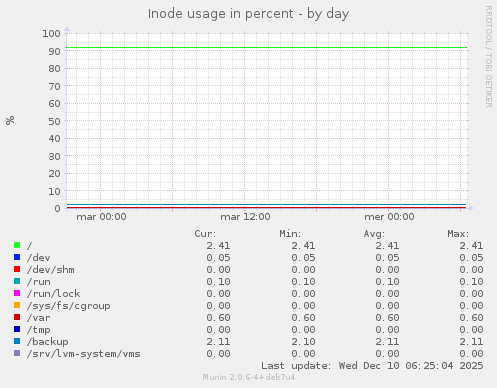The height and width of the screenshot is (388, 497).
Task: Click the Cur value 0.10 for /run
Action: [218, 282]
